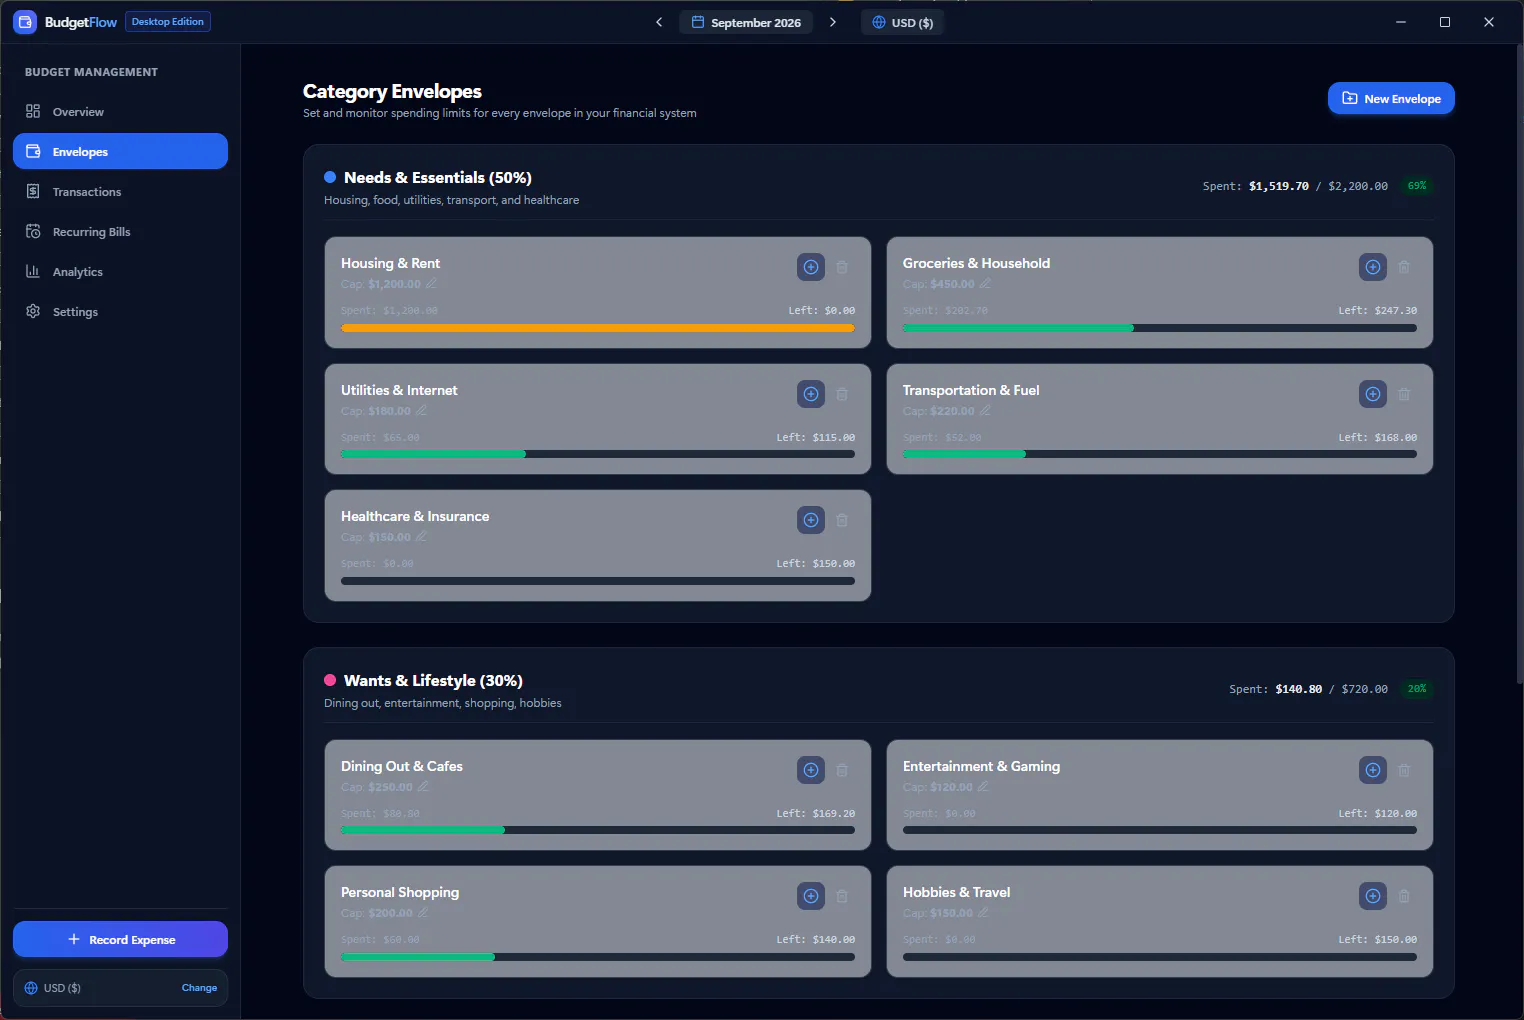Delete the Housing & Rent envelope

[x=842, y=267]
